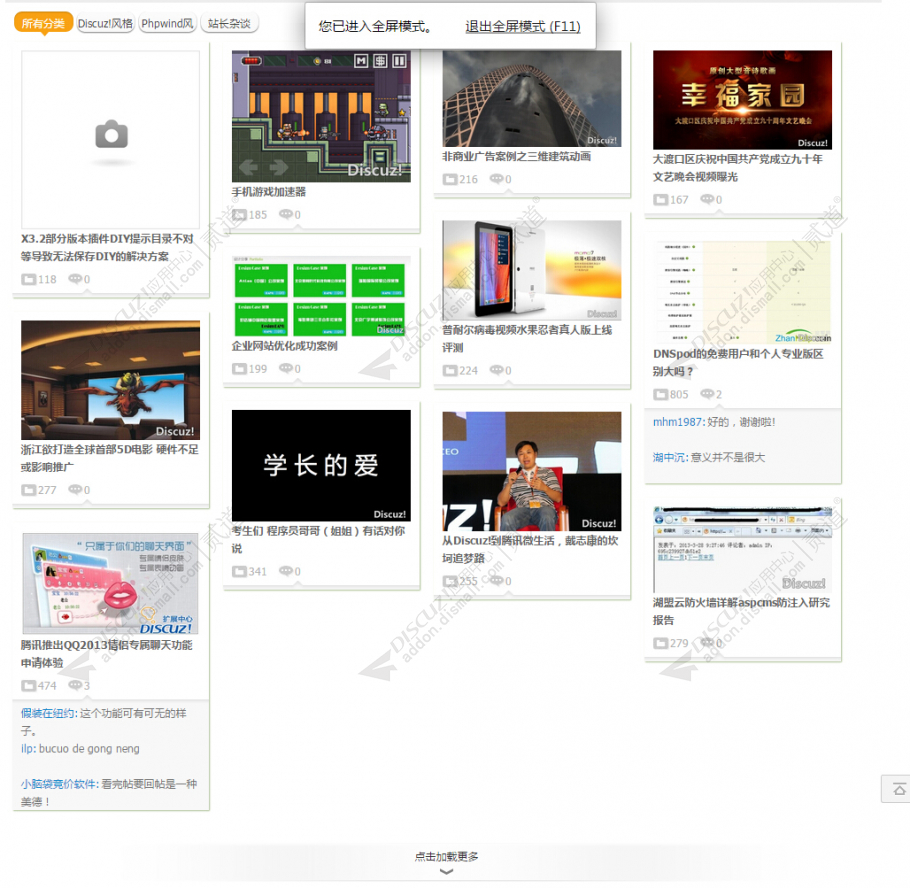Image resolution: width=910 pixels, height=888 pixels.
Task: Click comment bubble icon on 大渡口区 post
Action: coord(707,199)
